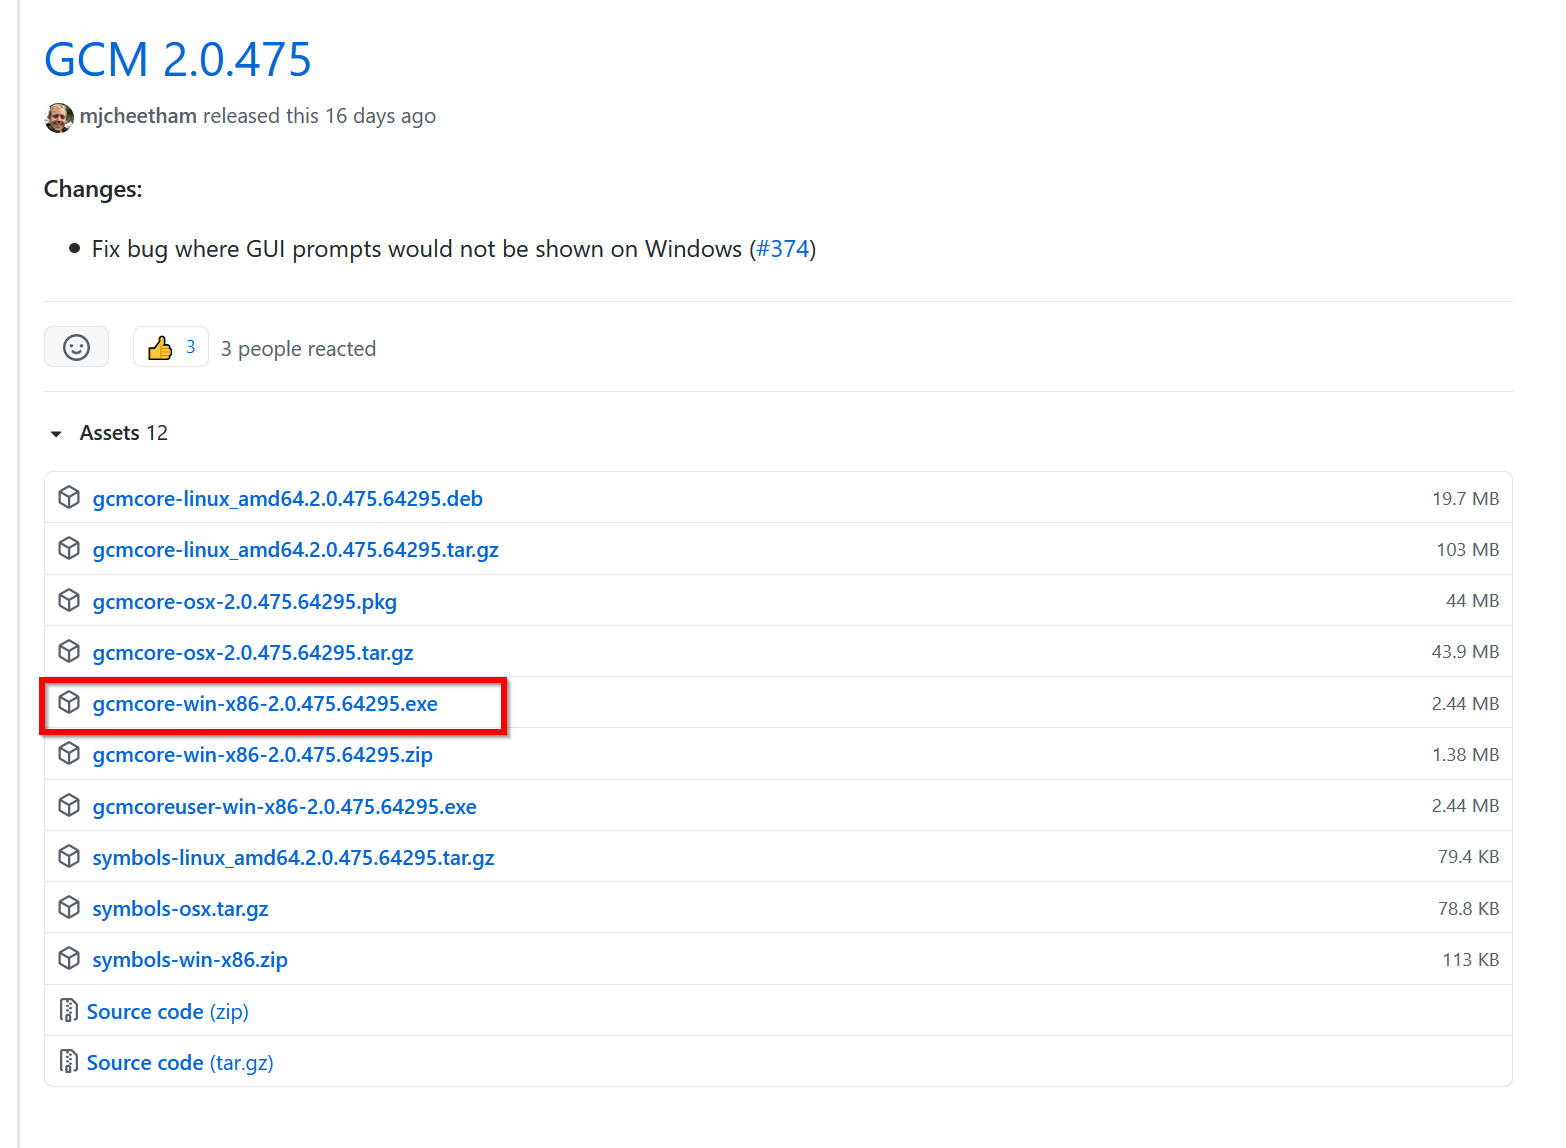
Task: Click the 19.7 MB size value
Action: click(1465, 499)
